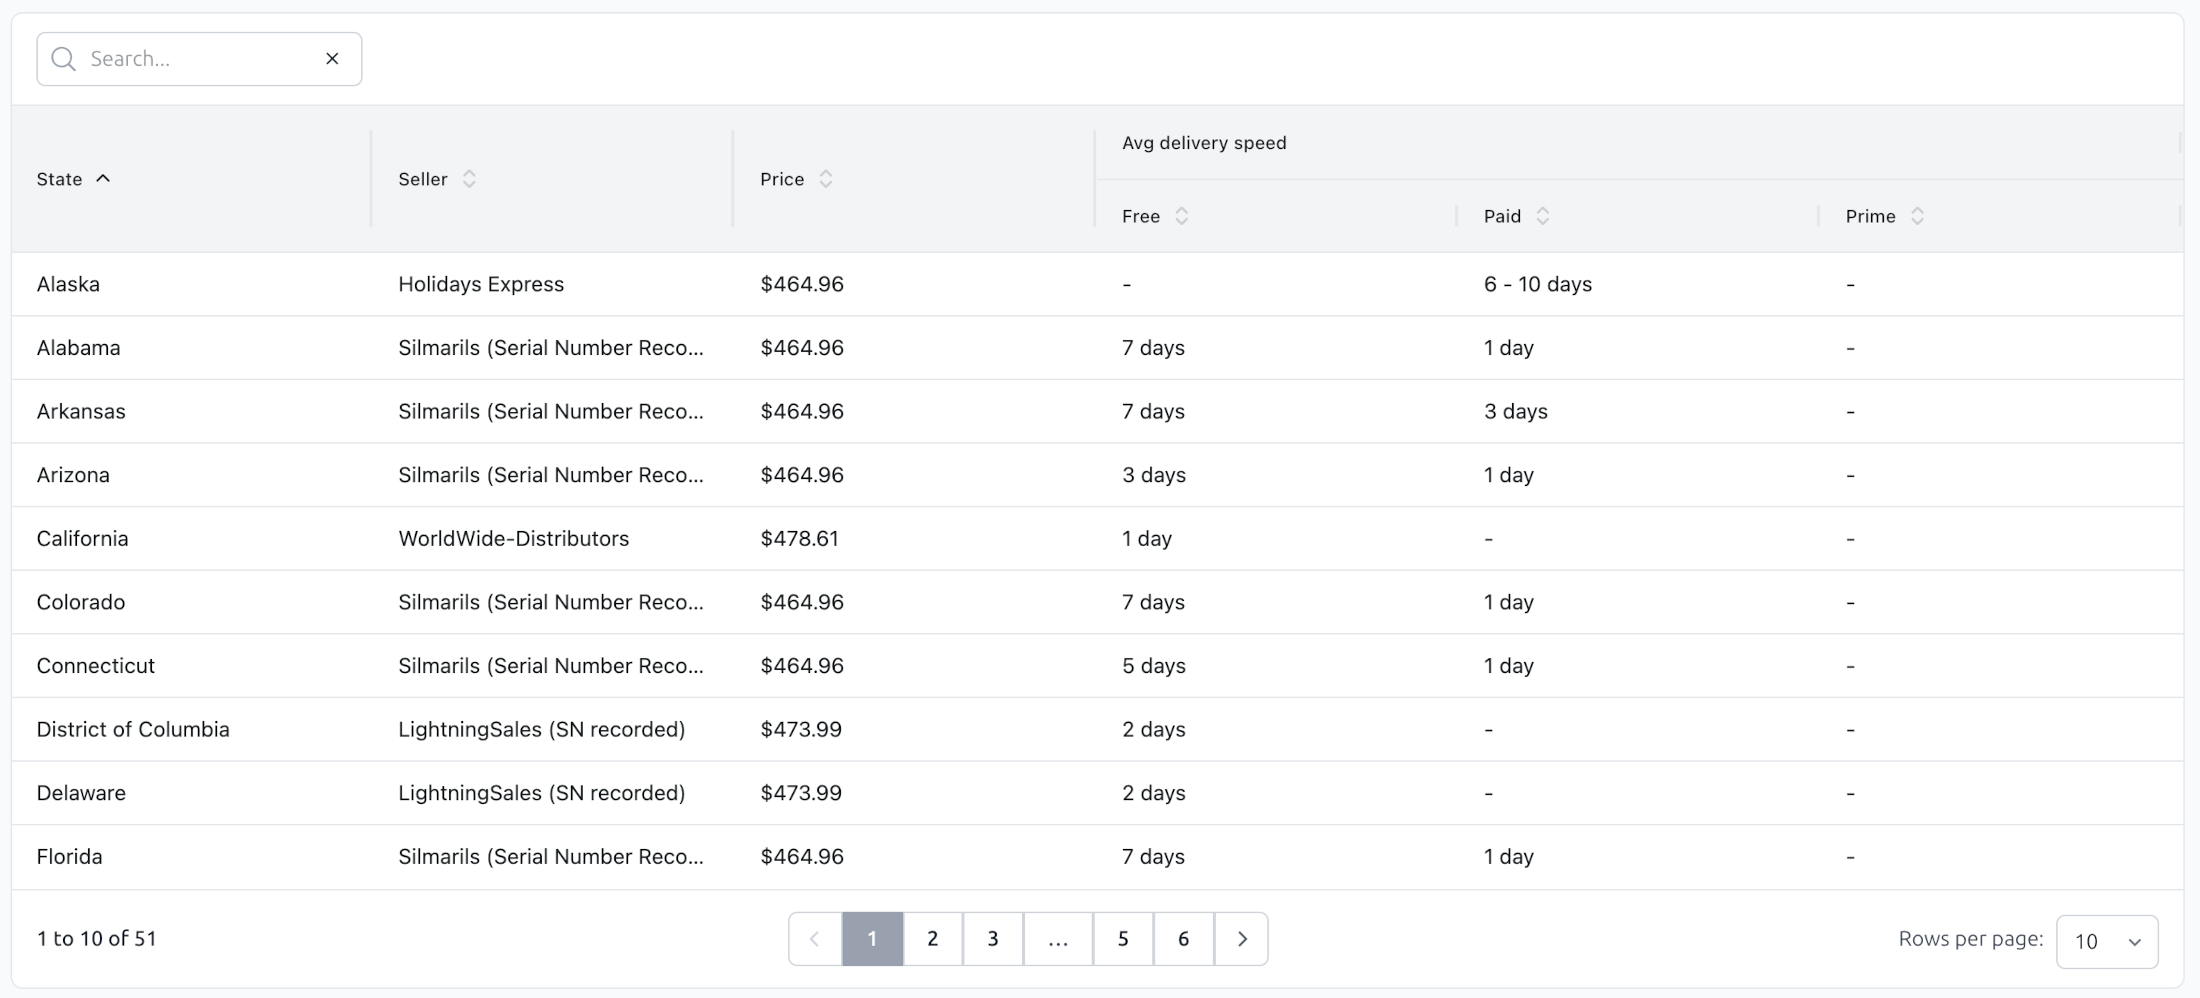
Task: Open Rows per page dropdown
Action: [2106, 941]
